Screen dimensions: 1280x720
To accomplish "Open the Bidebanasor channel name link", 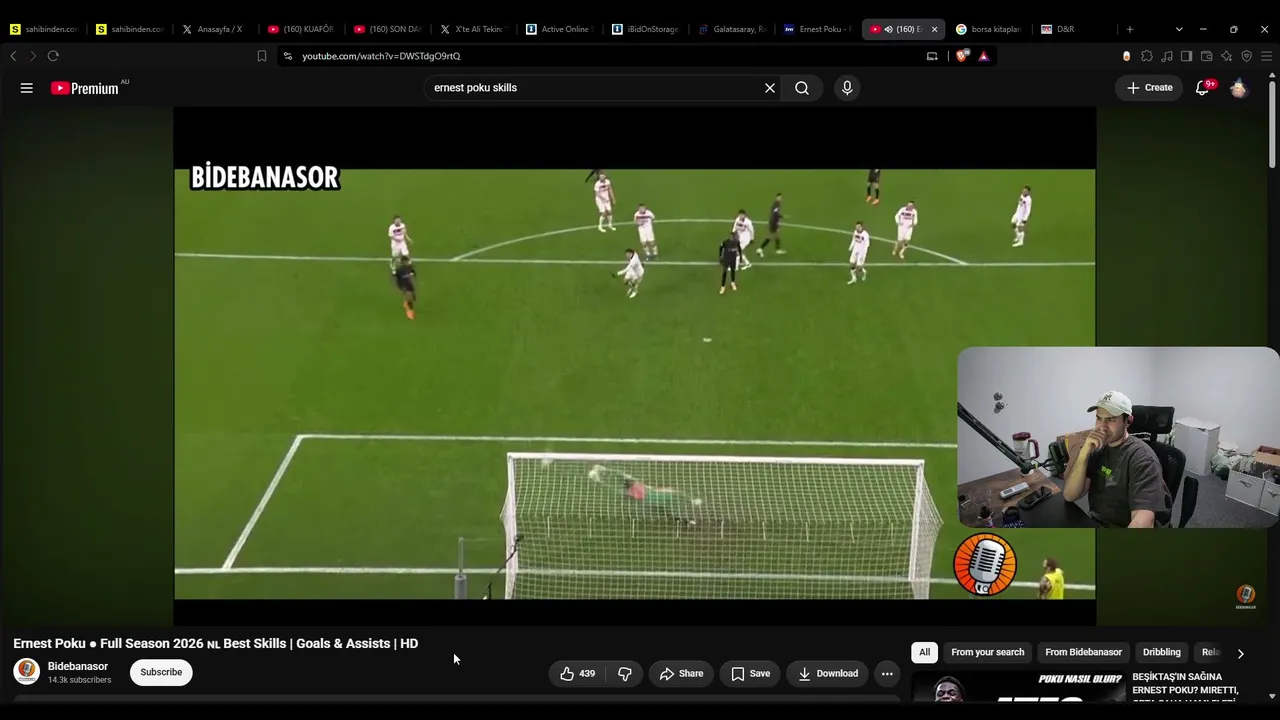I will [x=78, y=666].
